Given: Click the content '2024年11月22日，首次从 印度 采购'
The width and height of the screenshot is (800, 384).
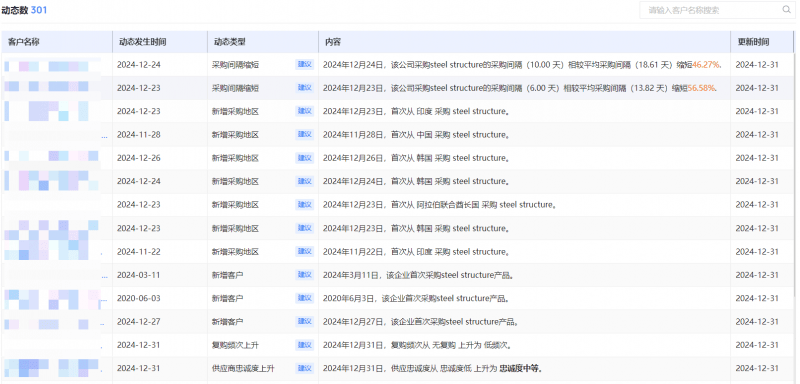Looking at the screenshot, I should (x=387, y=251).
